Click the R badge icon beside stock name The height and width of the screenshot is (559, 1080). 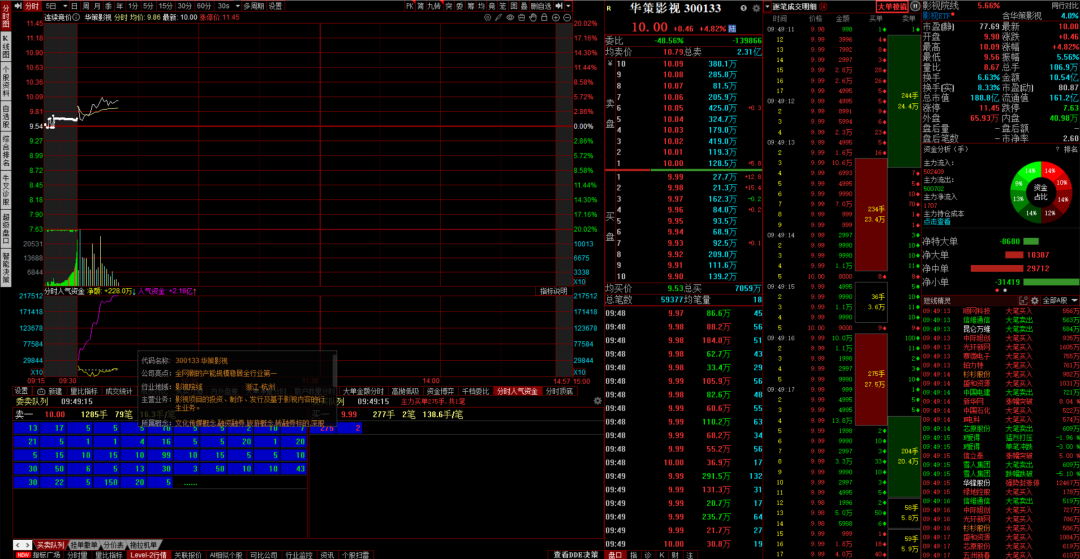[x=609, y=8]
